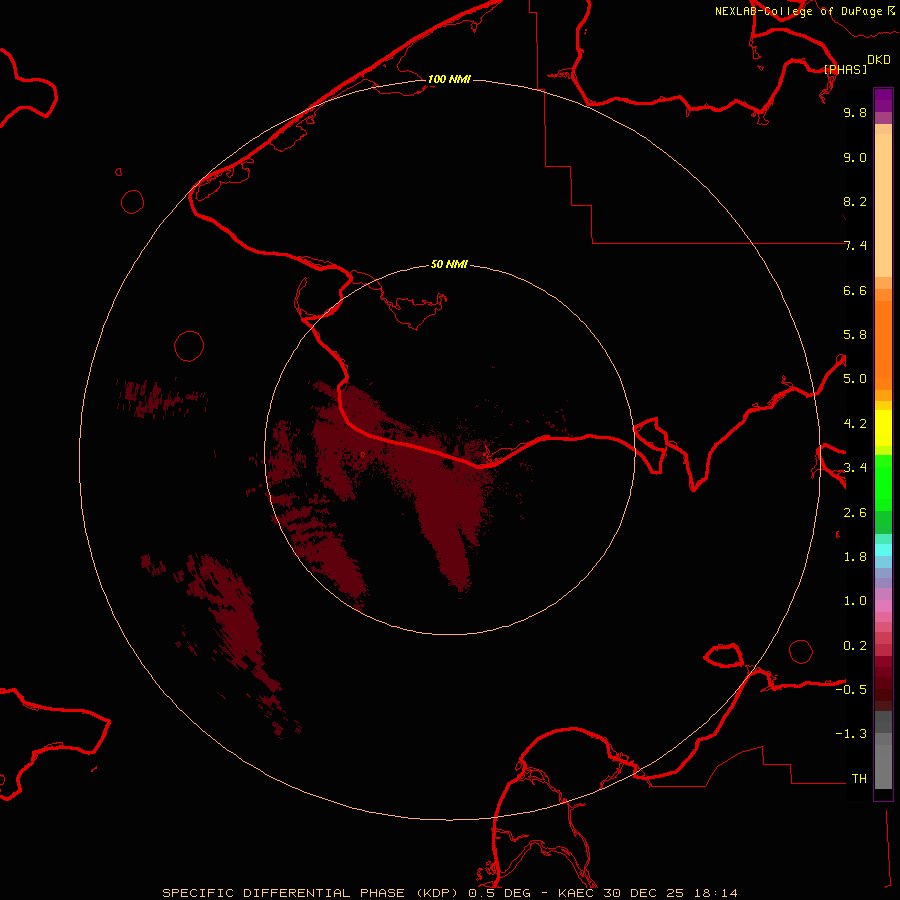Click the 4.2 value on the color scale
This screenshot has height=900, width=900.
(855, 424)
